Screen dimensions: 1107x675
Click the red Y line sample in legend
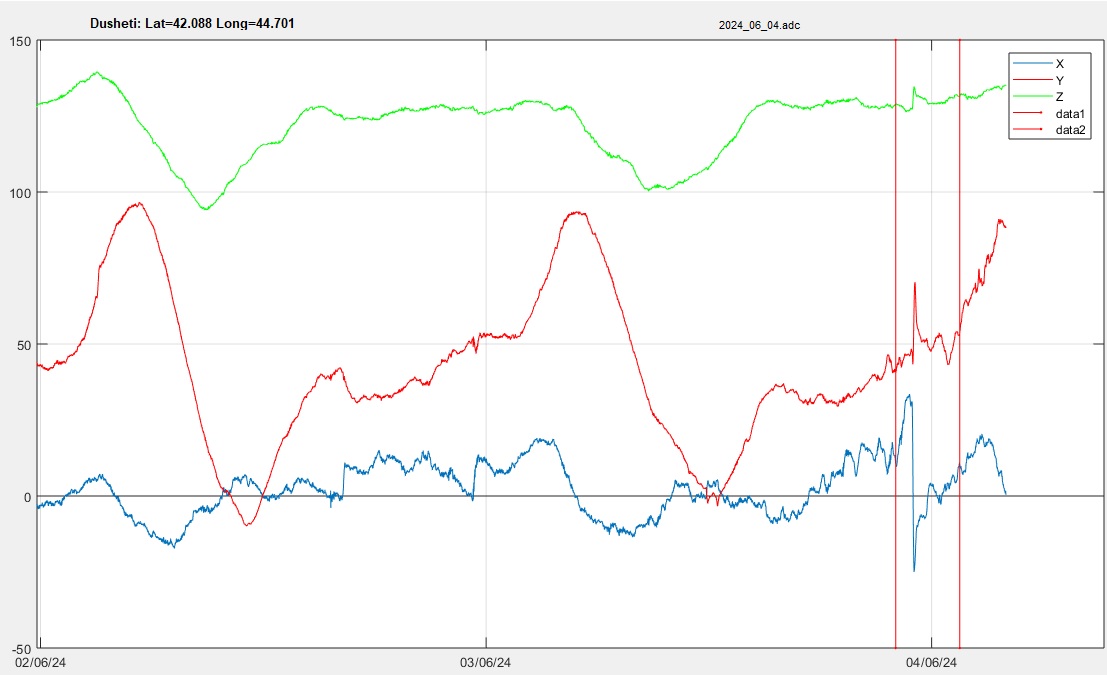(1033, 80)
